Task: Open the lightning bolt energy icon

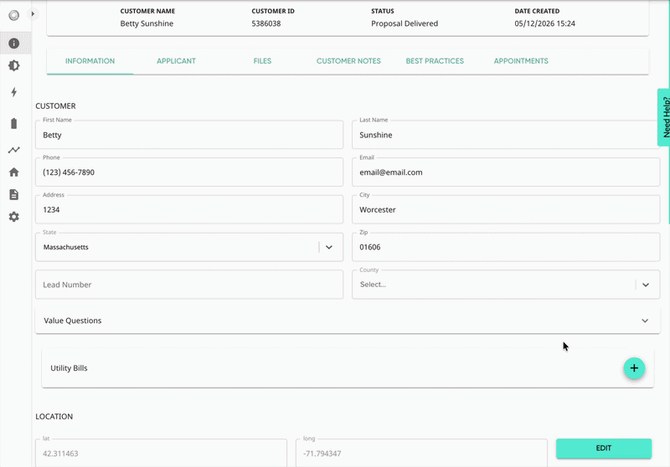Action: point(14,92)
